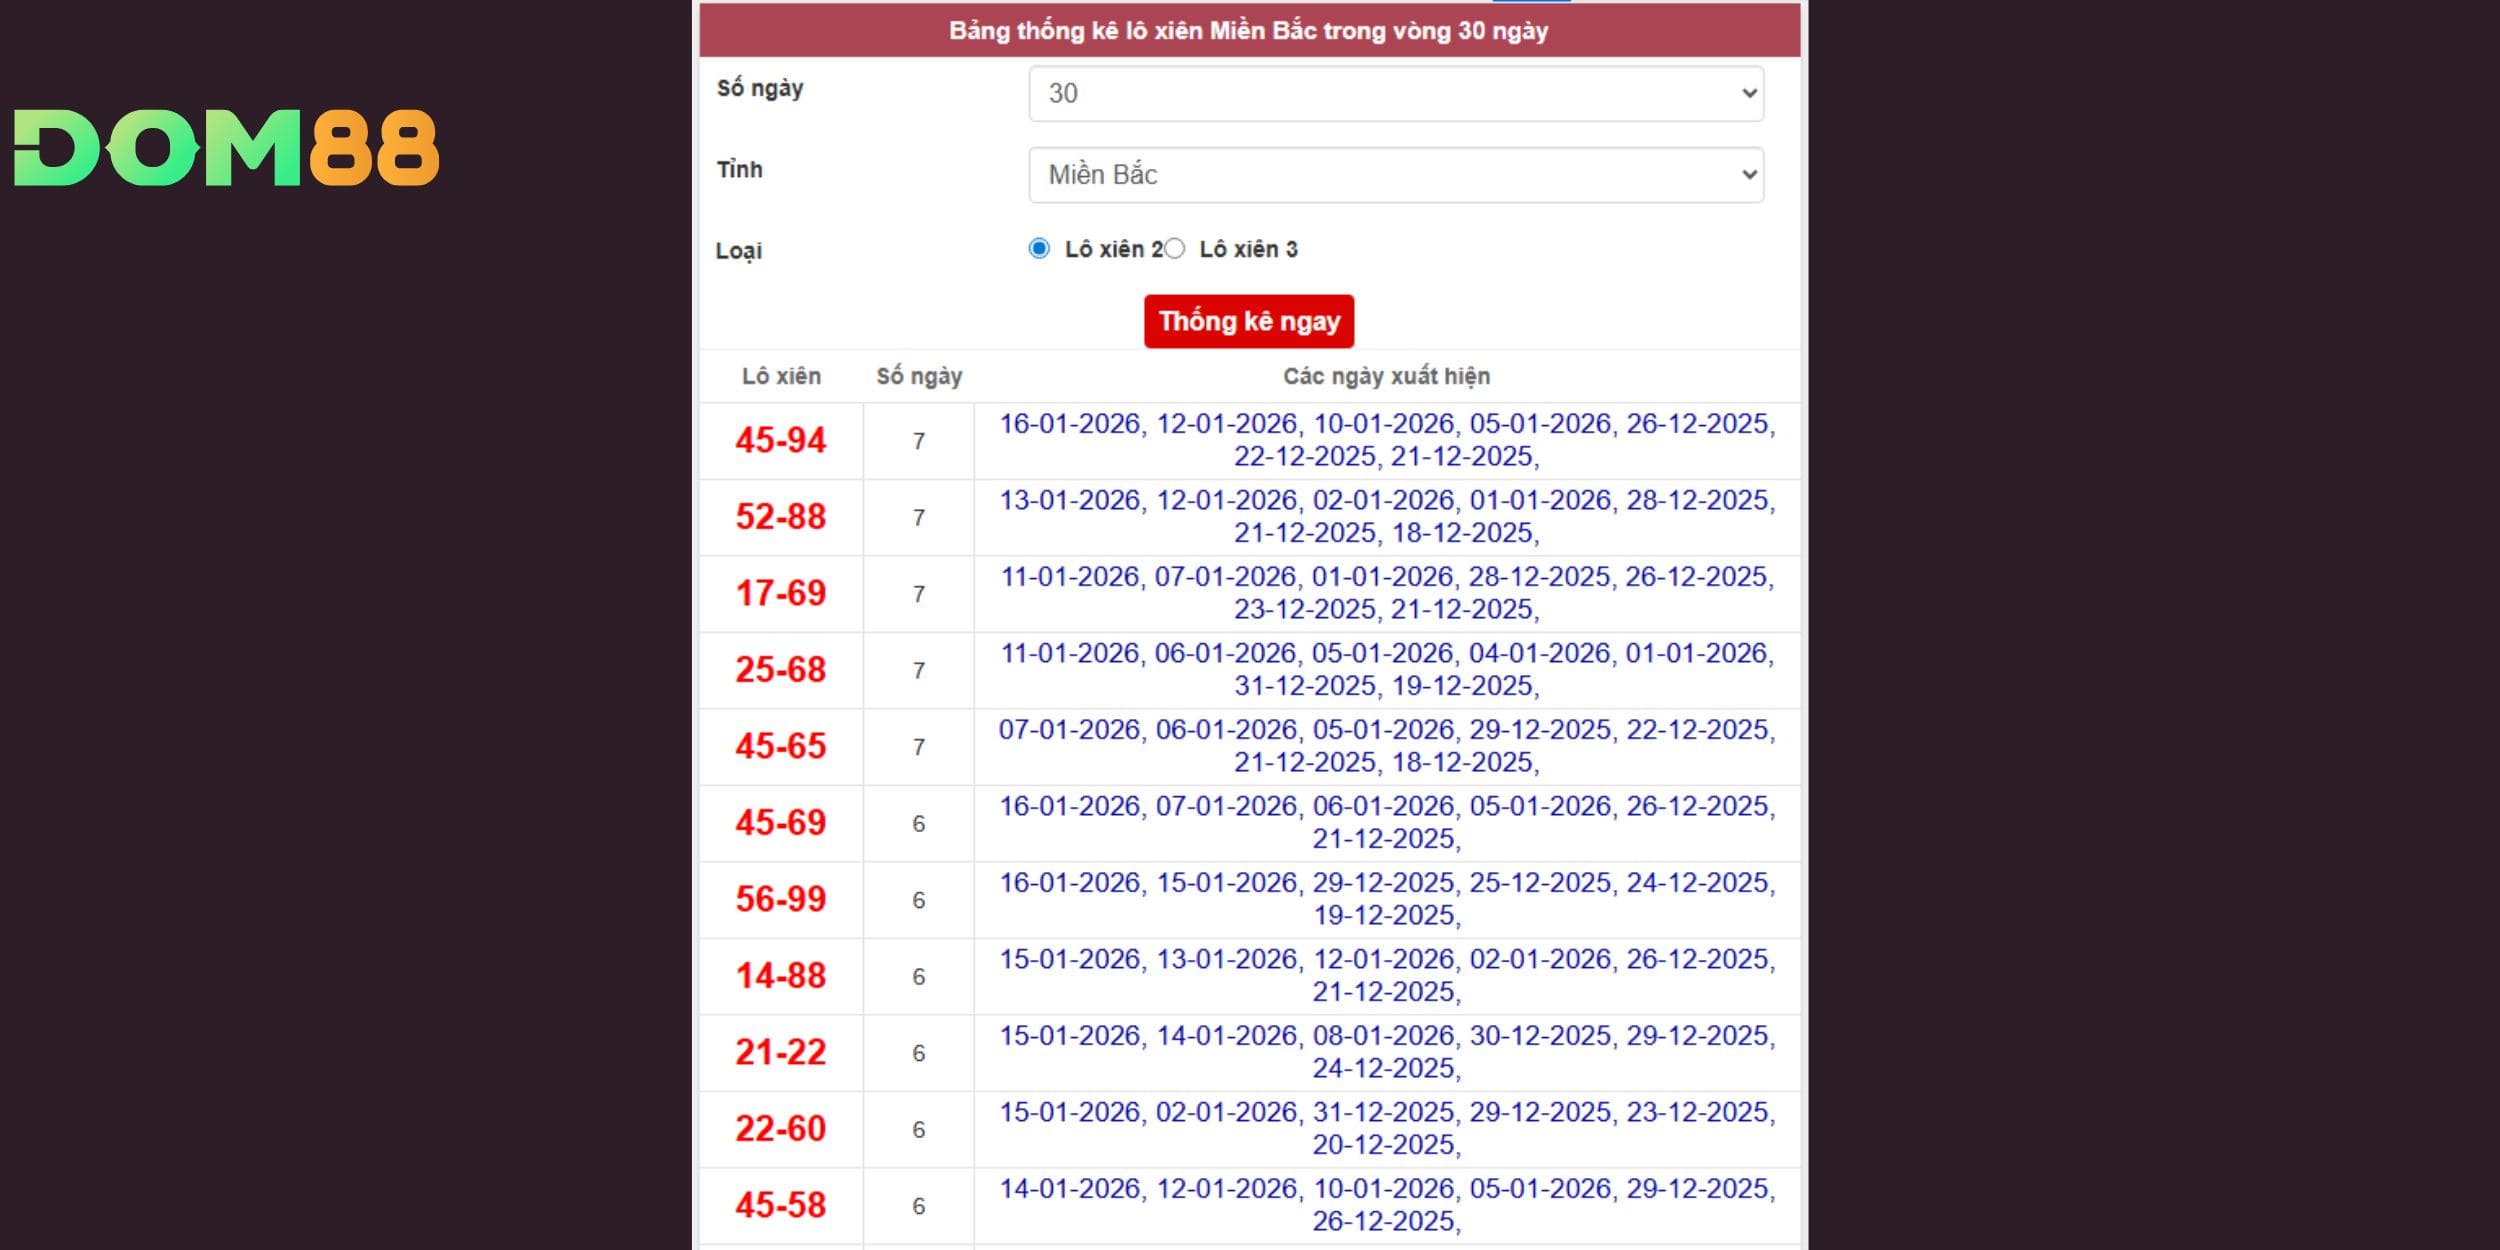Click the Số ngày column header
The height and width of the screenshot is (1250, 2500).
click(x=918, y=377)
